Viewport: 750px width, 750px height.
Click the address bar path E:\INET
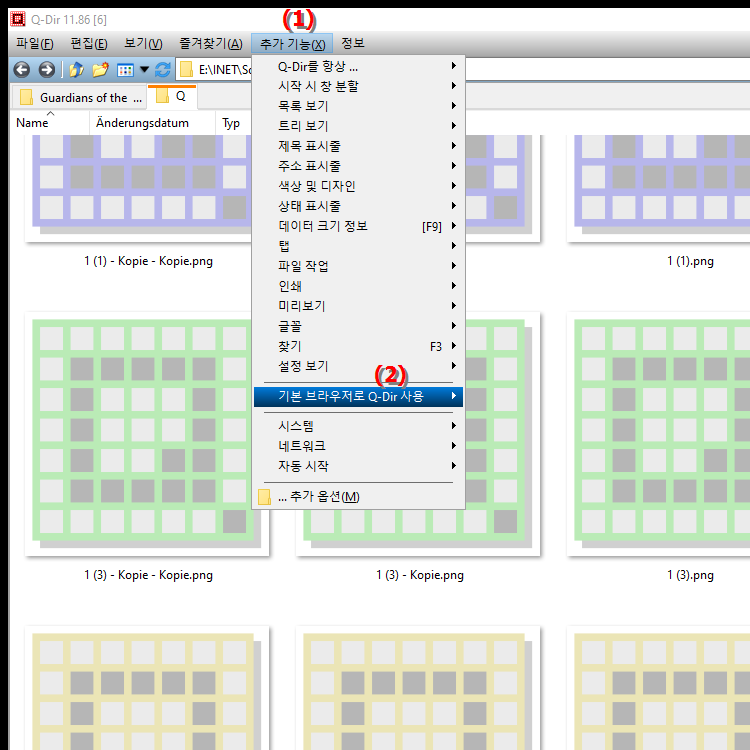click(225, 70)
